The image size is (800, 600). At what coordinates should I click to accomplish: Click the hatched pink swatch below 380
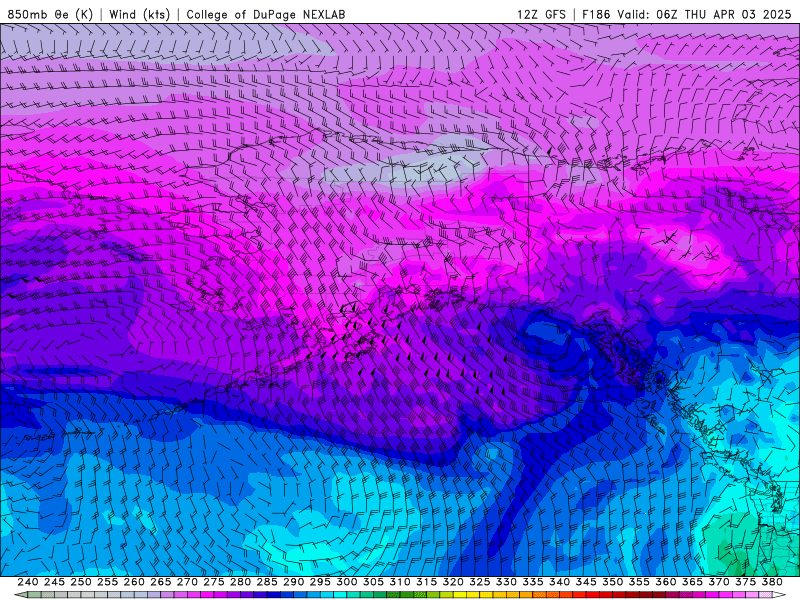click(x=765, y=595)
